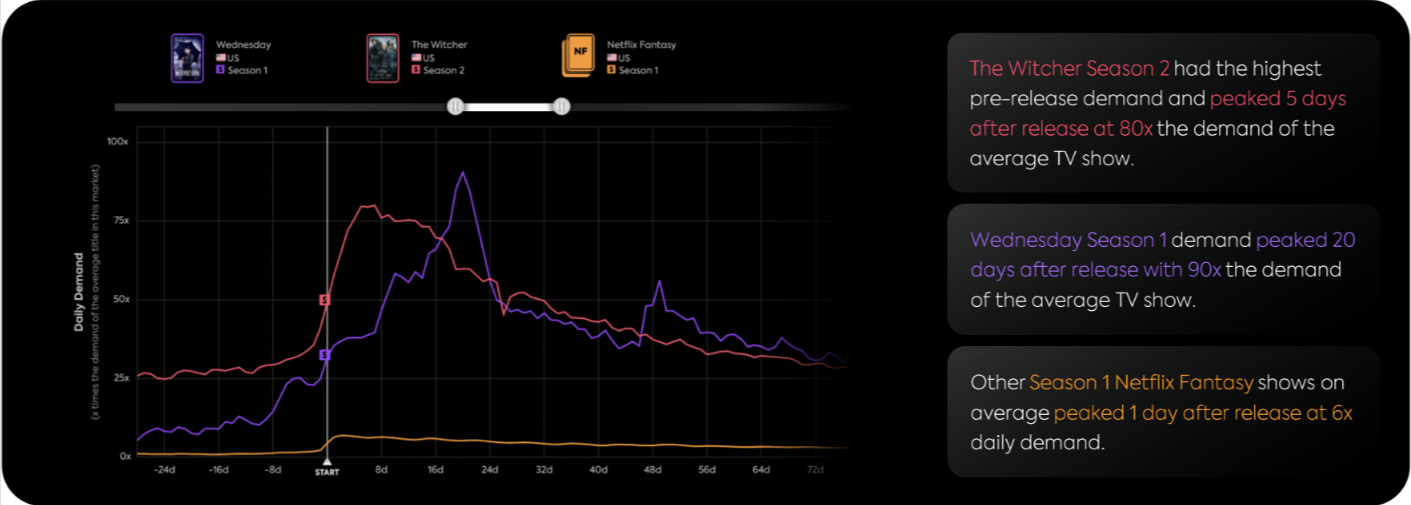
Task: Click the left handle of the range slider
Action: click(x=455, y=106)
